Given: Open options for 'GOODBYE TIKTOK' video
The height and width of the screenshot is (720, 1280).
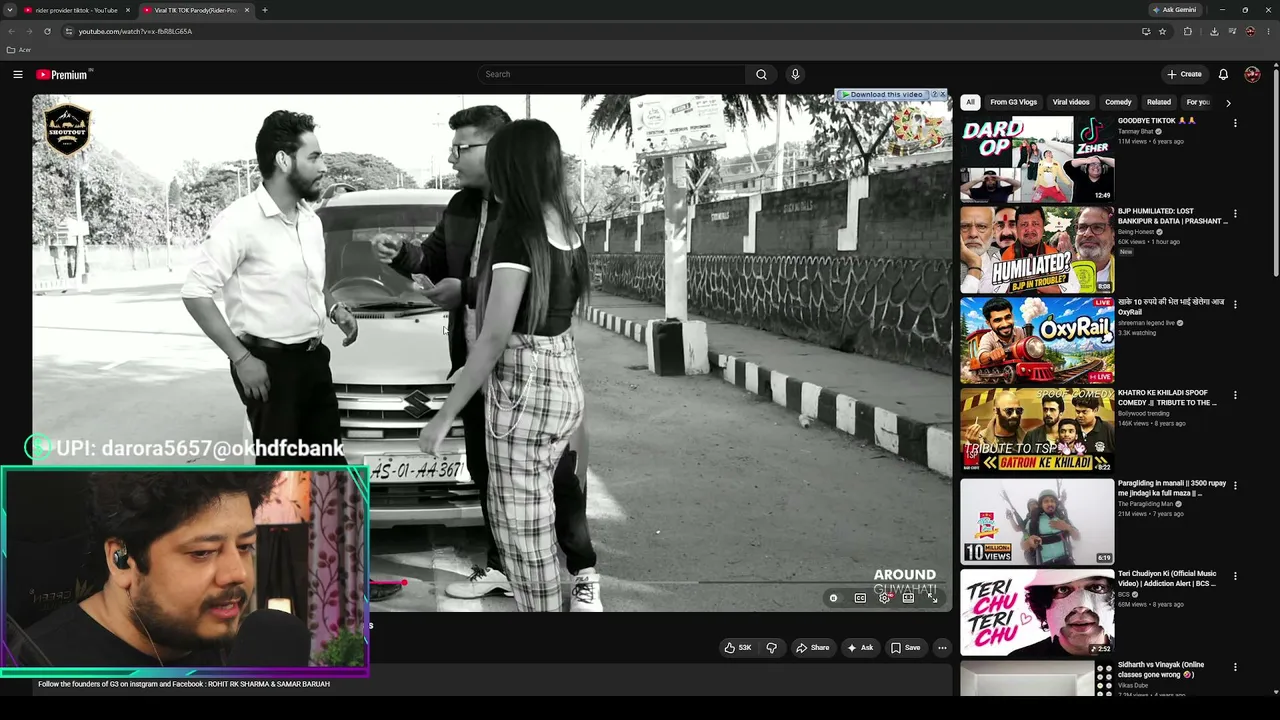Looking at the screenshot, I should [1235, 123].
